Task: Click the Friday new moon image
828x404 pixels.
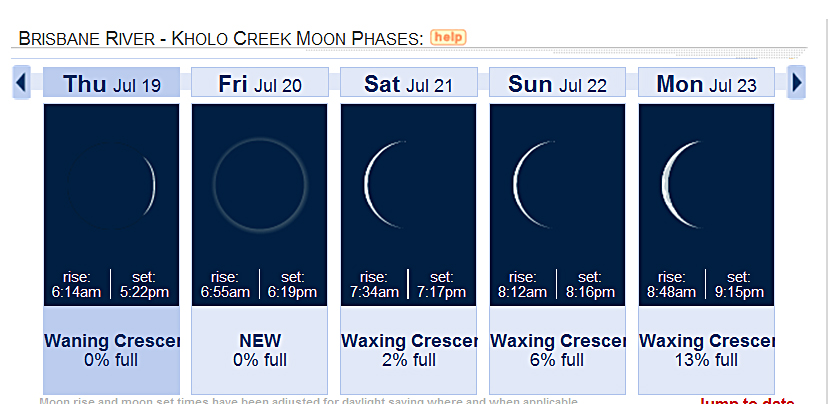Action: click(260, 184)
